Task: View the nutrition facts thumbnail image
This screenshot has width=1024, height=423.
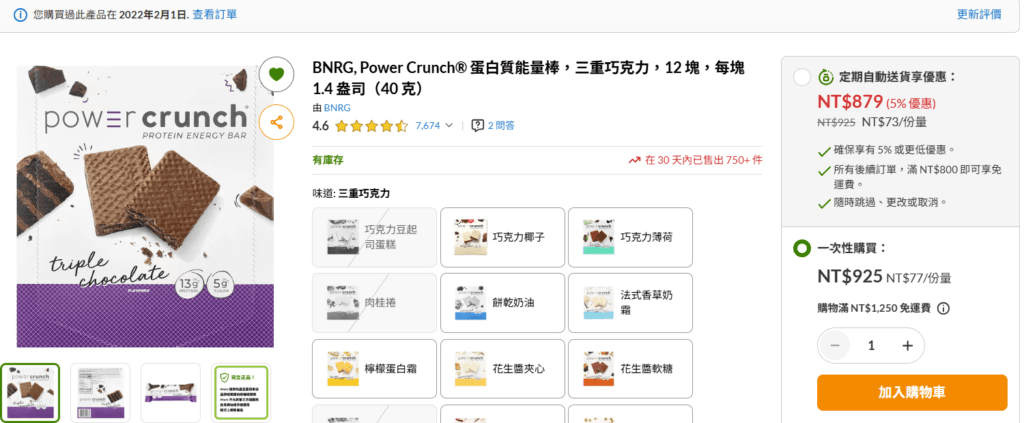Action: [100, 392]
